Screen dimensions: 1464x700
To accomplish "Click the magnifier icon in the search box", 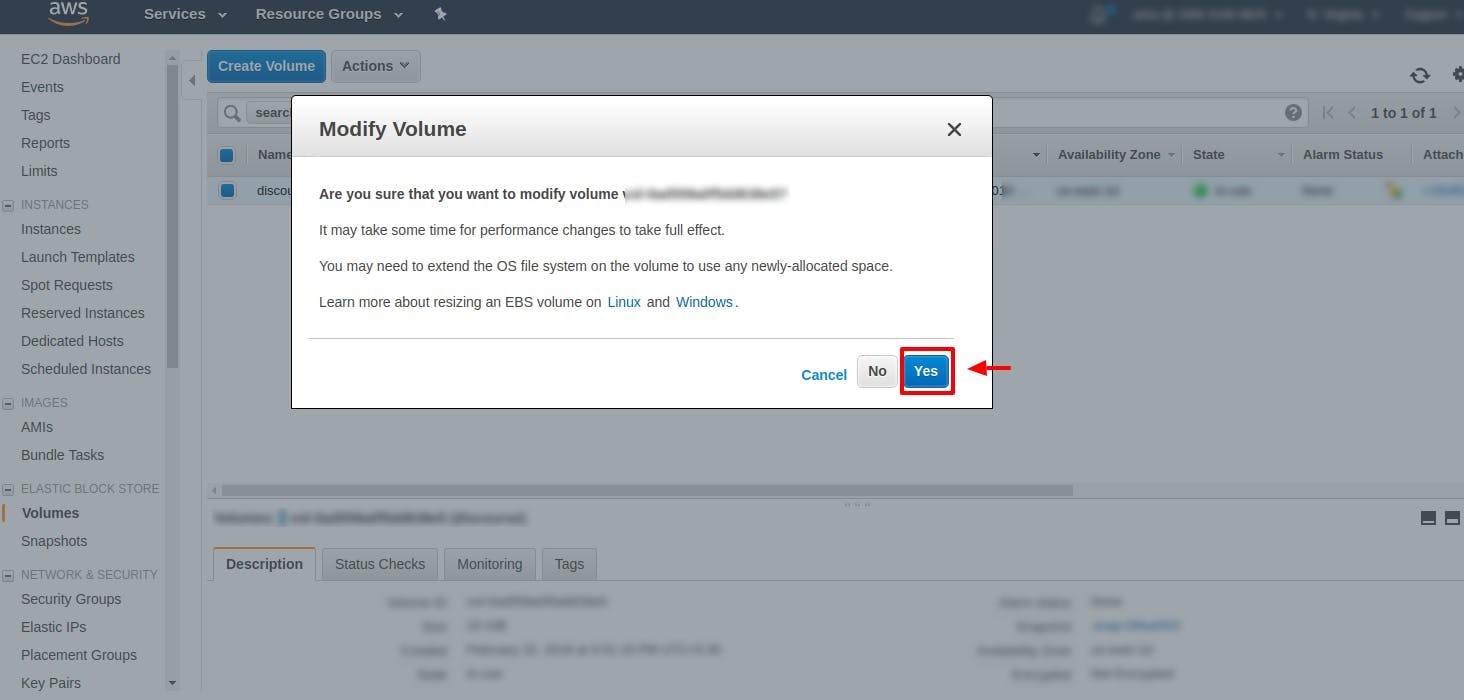I will (x=230, y=112).
